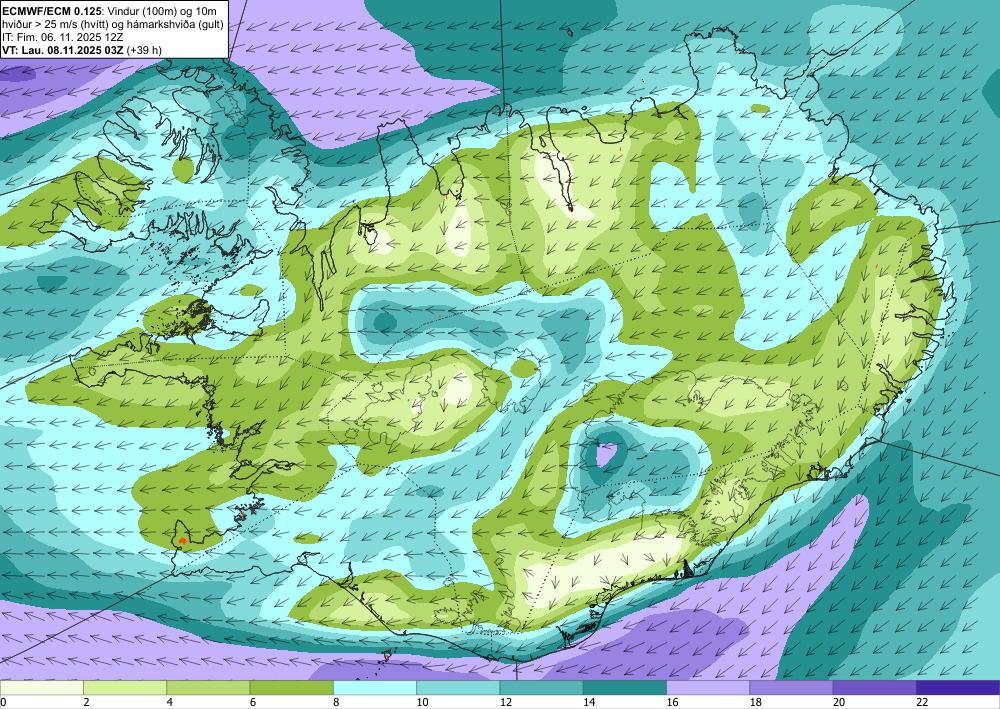Viewport: 1000px width, 709px height.
Task: Click the light teal 10–12 m/s legend swatch
Action: click(x=458, y=688)
